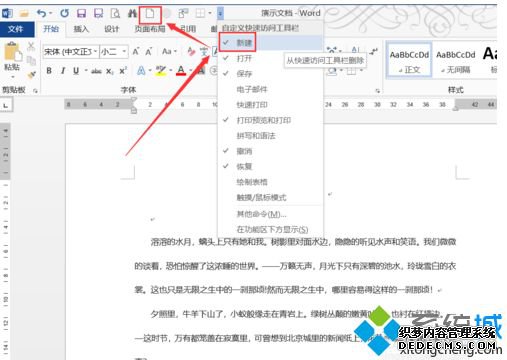This screenshot has width=507, height=360.
Task: Click the Clear Formatting eraser icon
Action: click(x=191, y=52)
